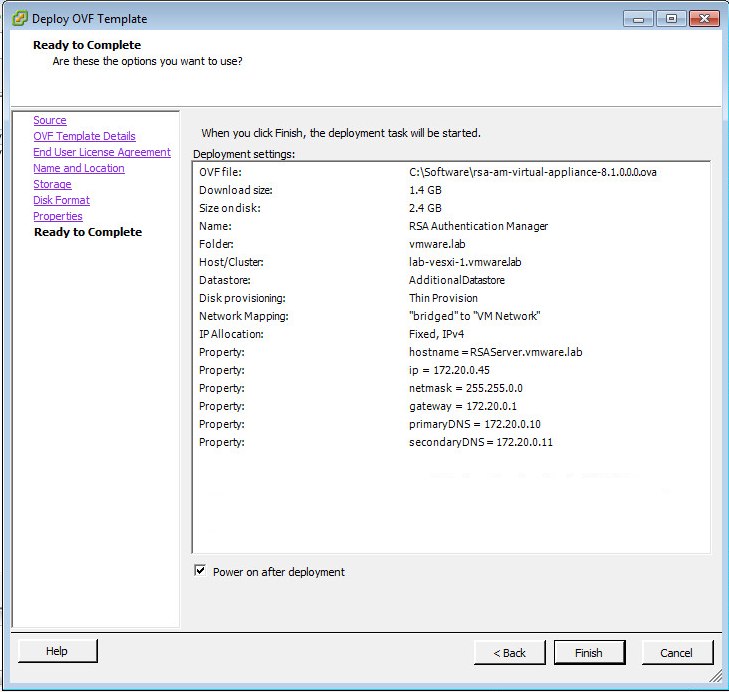Open the Storage step link

[52, 184]
